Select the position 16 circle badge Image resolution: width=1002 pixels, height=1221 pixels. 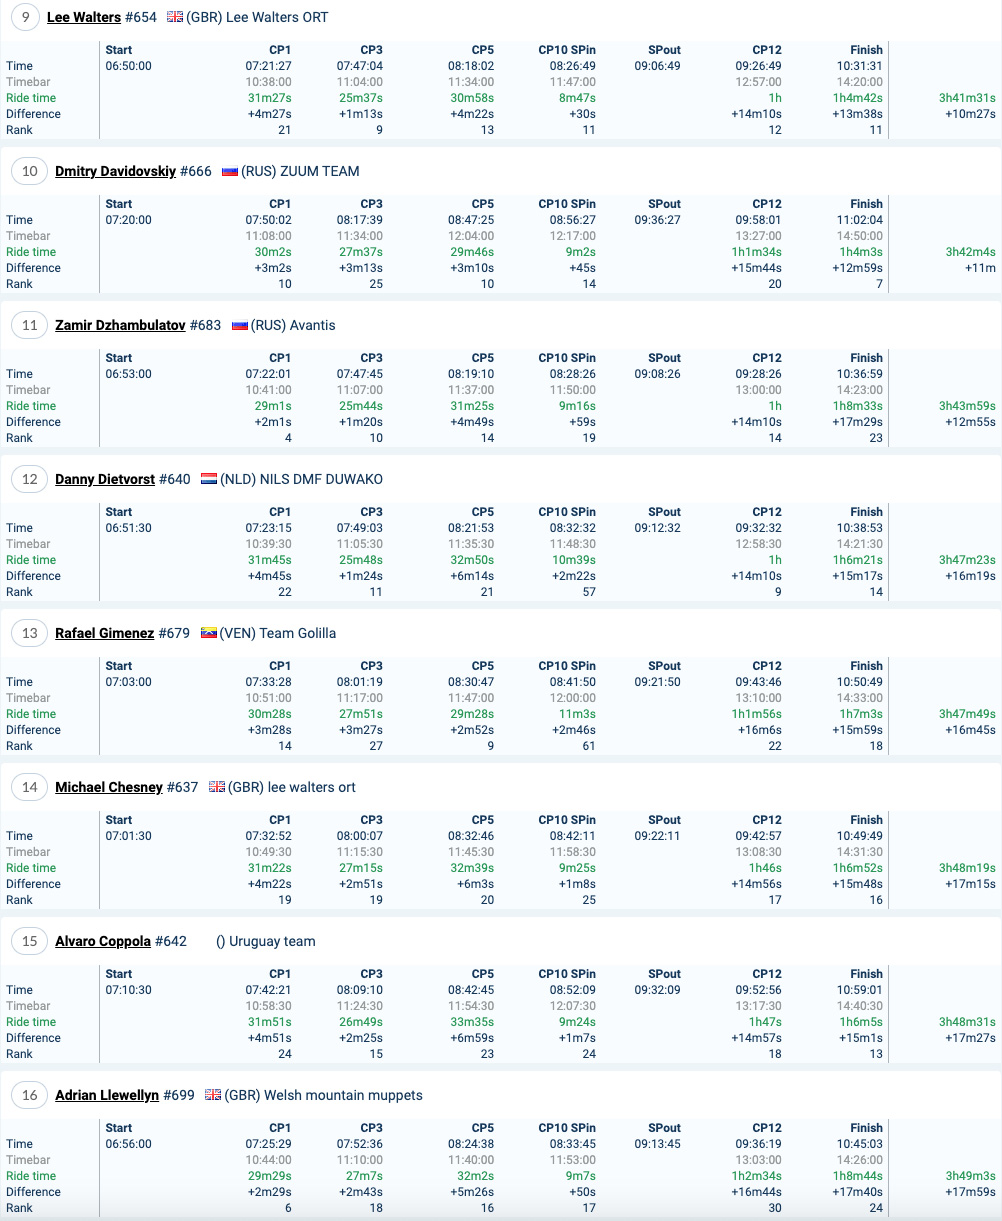(x=30, y=1095)
